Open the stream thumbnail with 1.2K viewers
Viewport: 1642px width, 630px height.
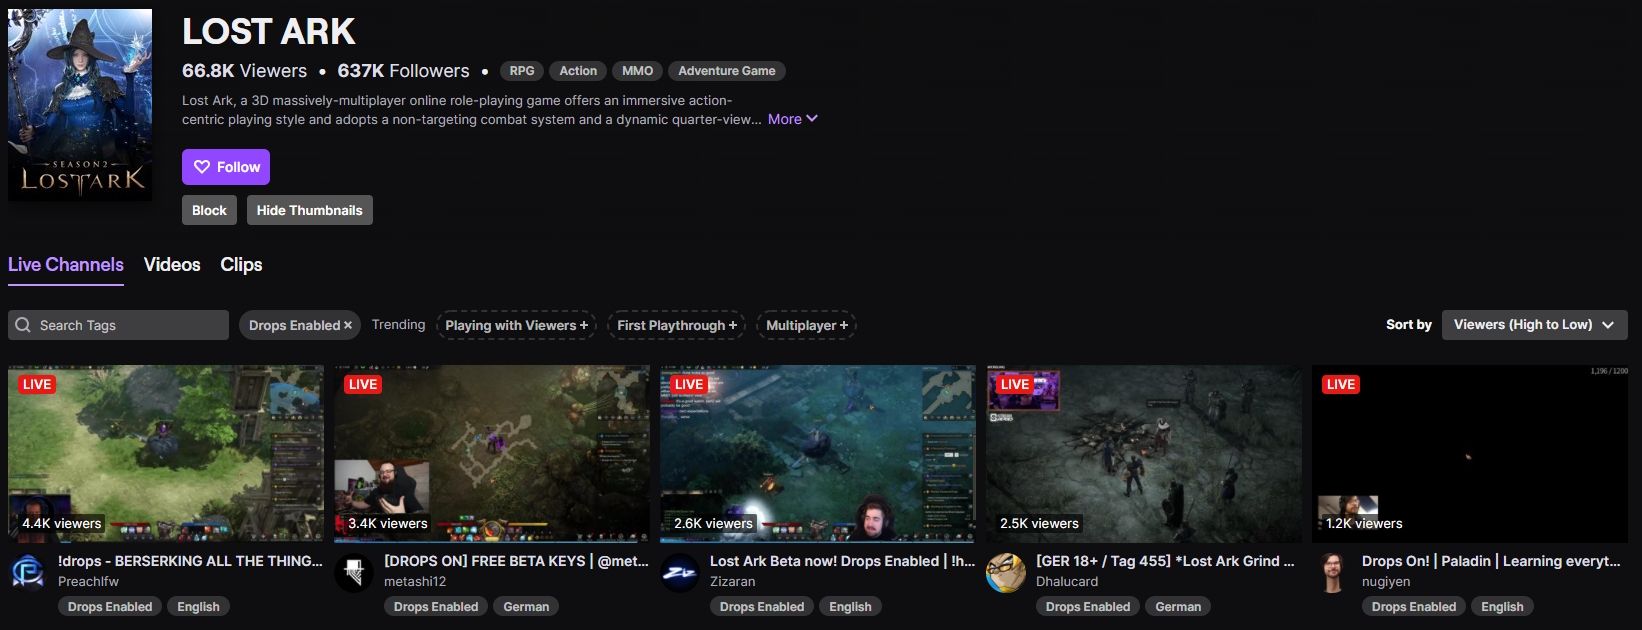[1470, 454]
